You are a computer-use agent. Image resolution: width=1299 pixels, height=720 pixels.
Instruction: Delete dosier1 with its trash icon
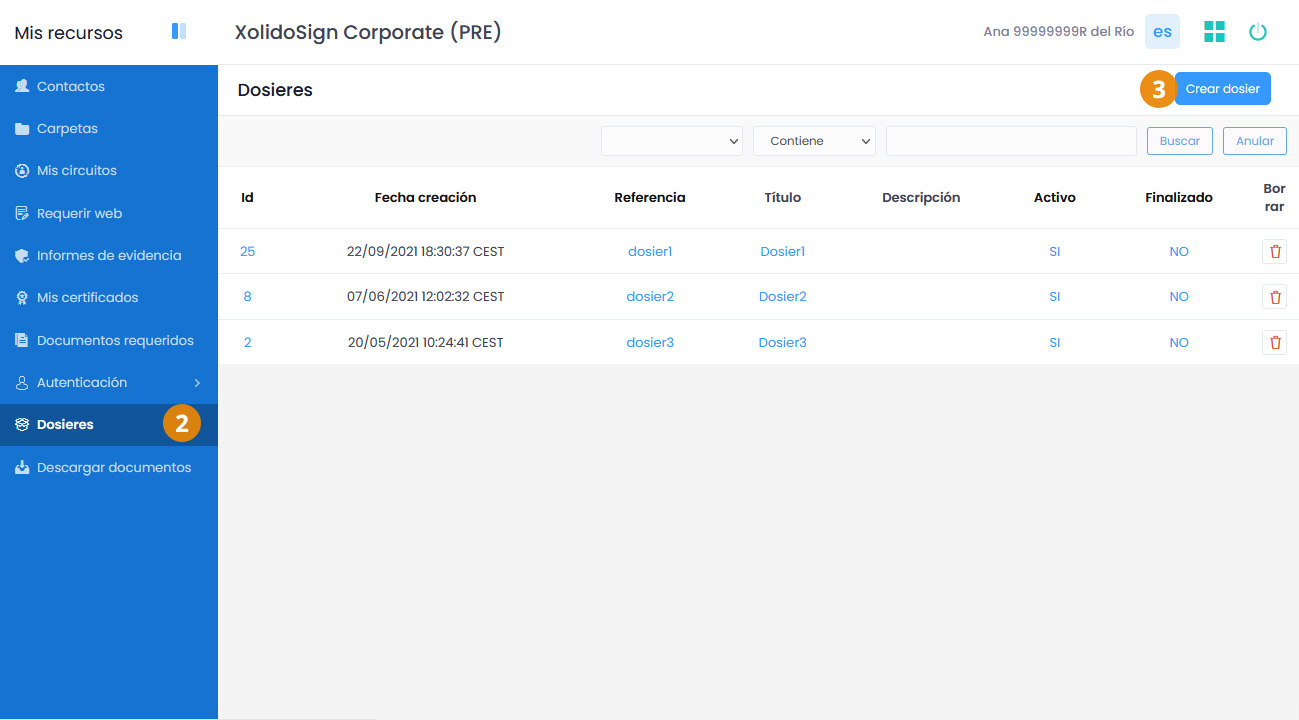click(x=1274, y=251)
